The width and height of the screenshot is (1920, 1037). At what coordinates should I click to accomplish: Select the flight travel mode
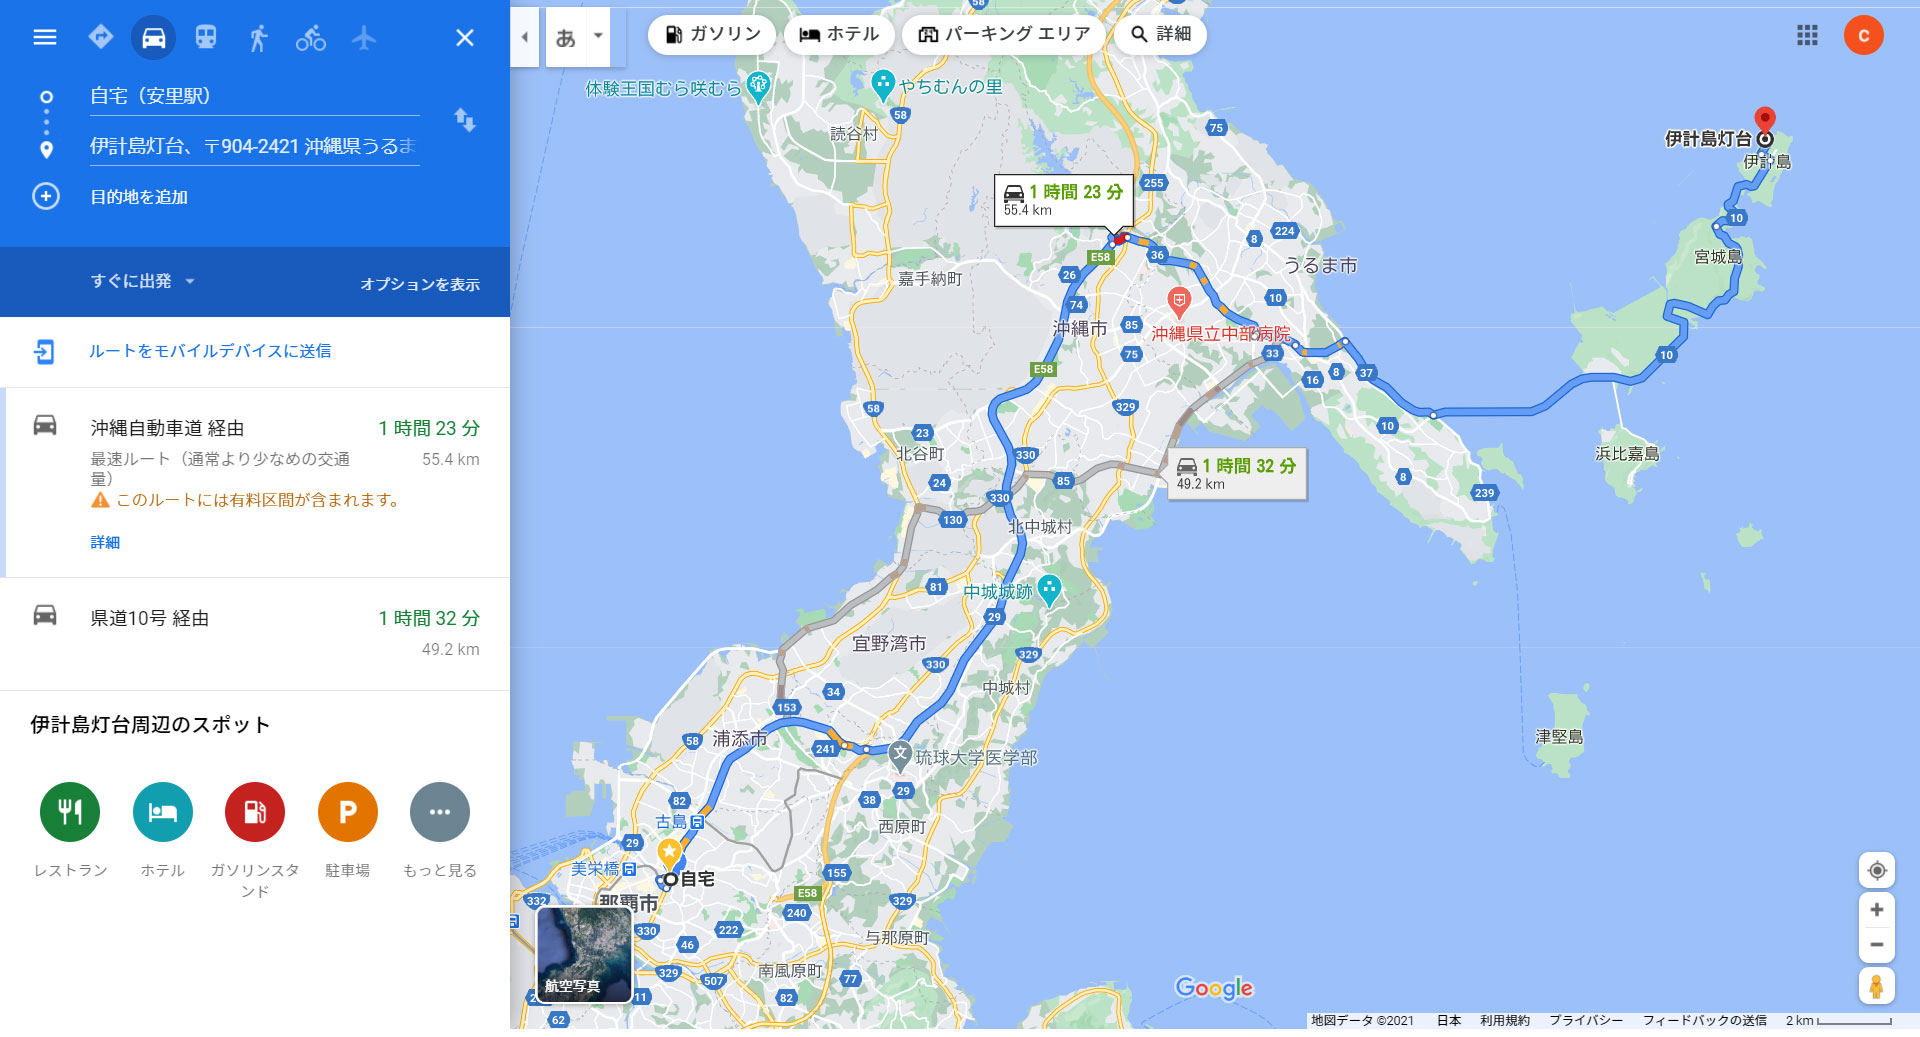(x=364, y=38)
